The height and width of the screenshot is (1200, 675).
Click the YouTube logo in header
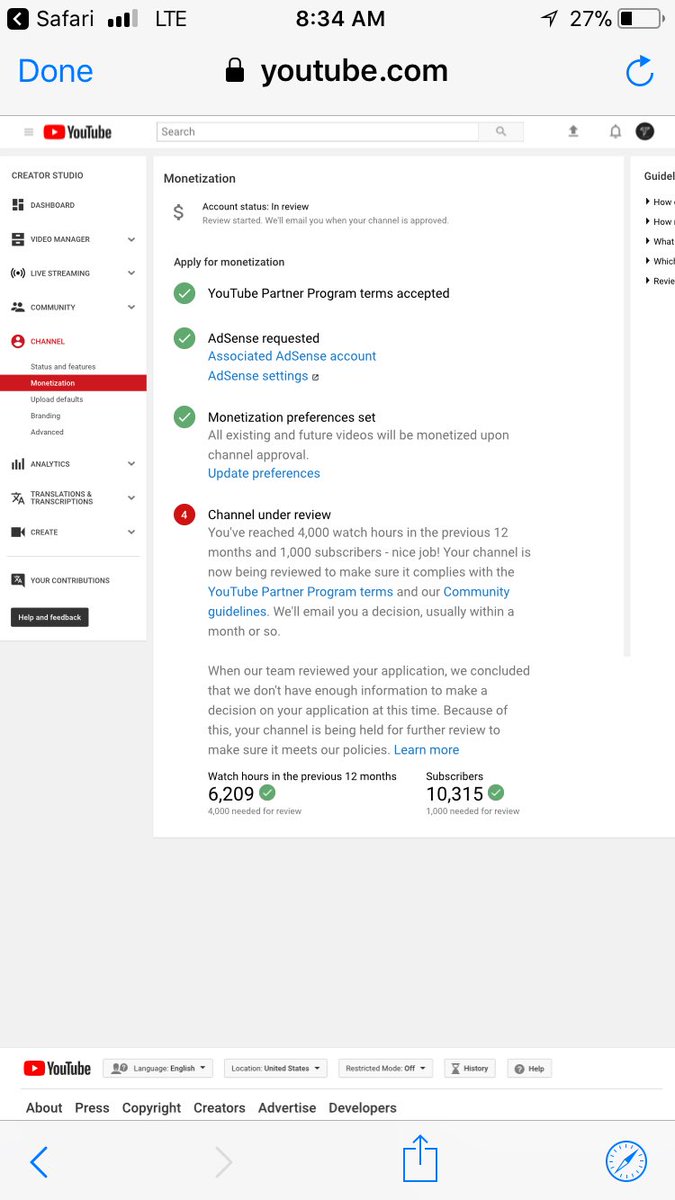click(x=77, y=132)
